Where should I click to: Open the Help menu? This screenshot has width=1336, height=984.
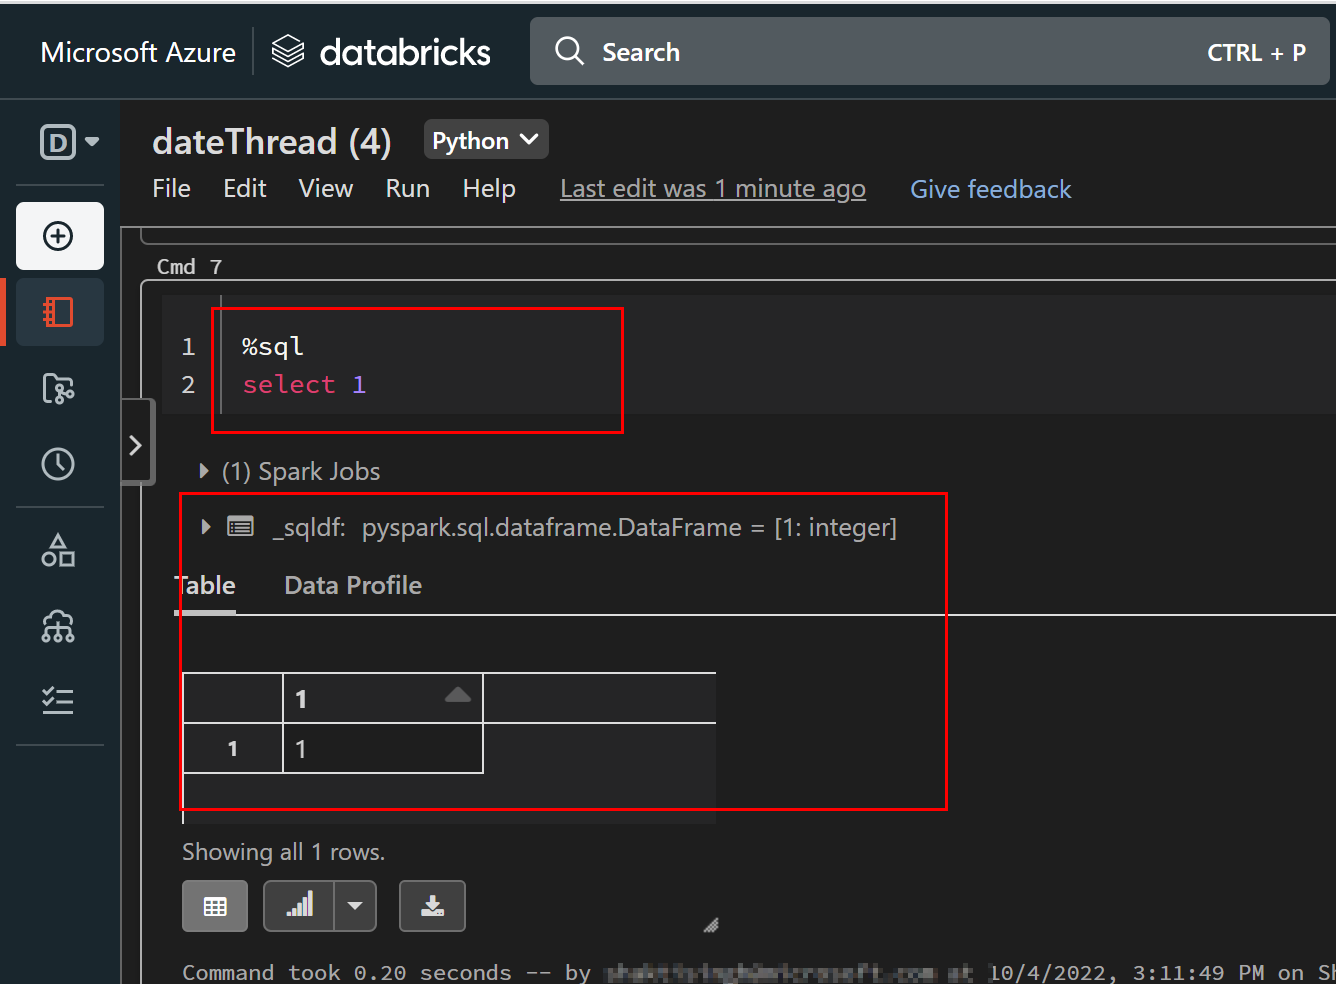(489, 188)
